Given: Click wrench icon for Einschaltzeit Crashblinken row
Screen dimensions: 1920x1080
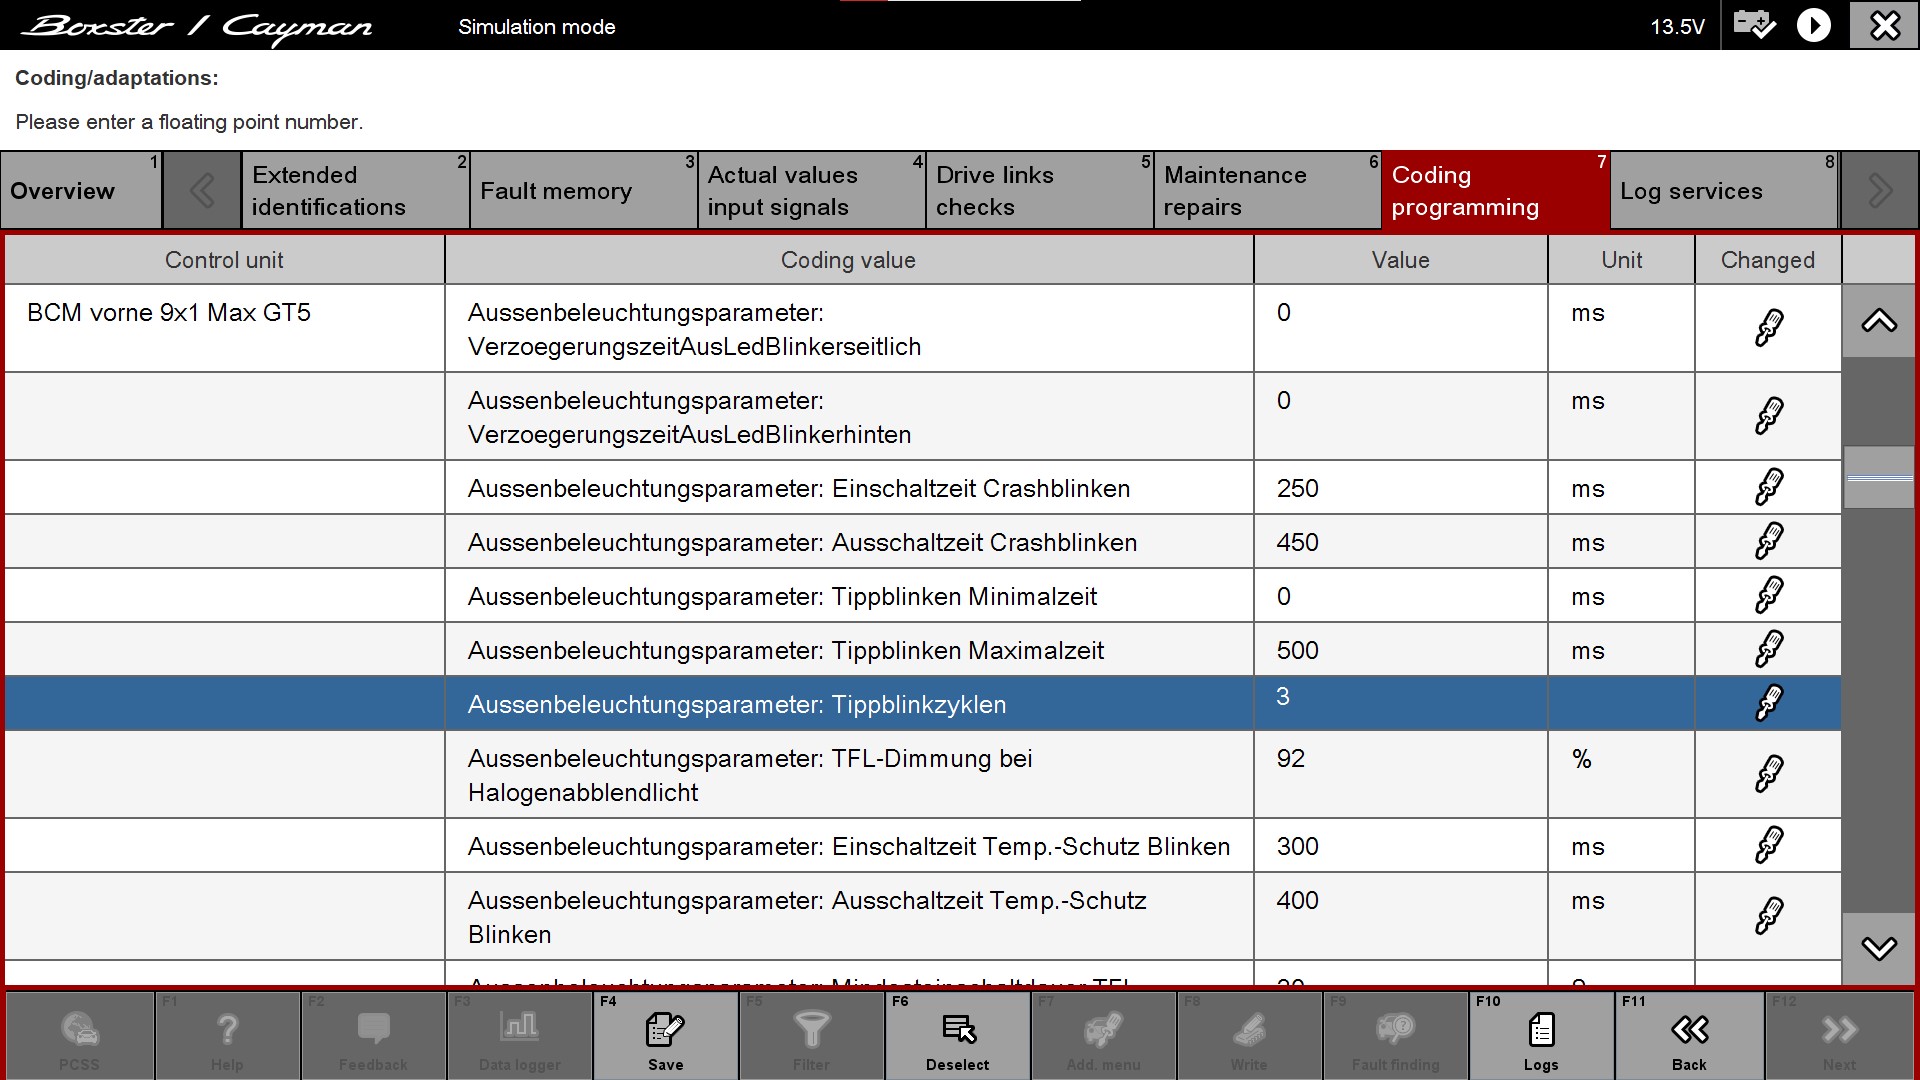Looking at the screenshot, I should [1768, 487].
